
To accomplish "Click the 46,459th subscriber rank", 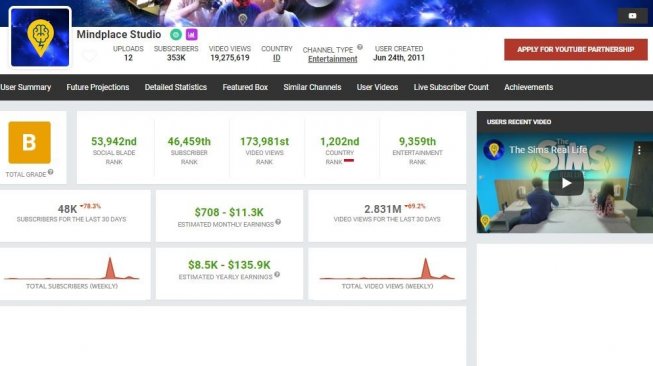I will point(189,142).
